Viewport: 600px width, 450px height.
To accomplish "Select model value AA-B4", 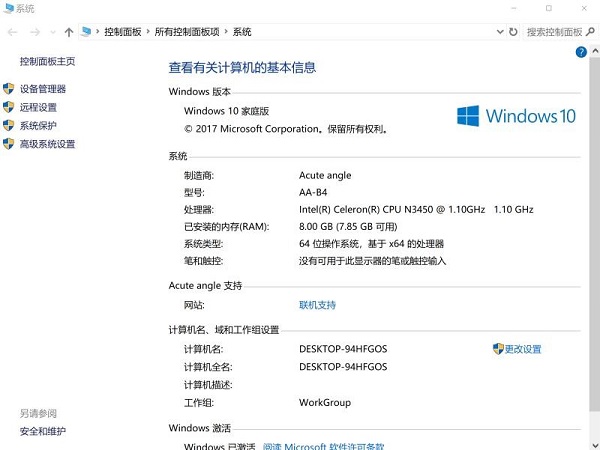I will point(313,192).
